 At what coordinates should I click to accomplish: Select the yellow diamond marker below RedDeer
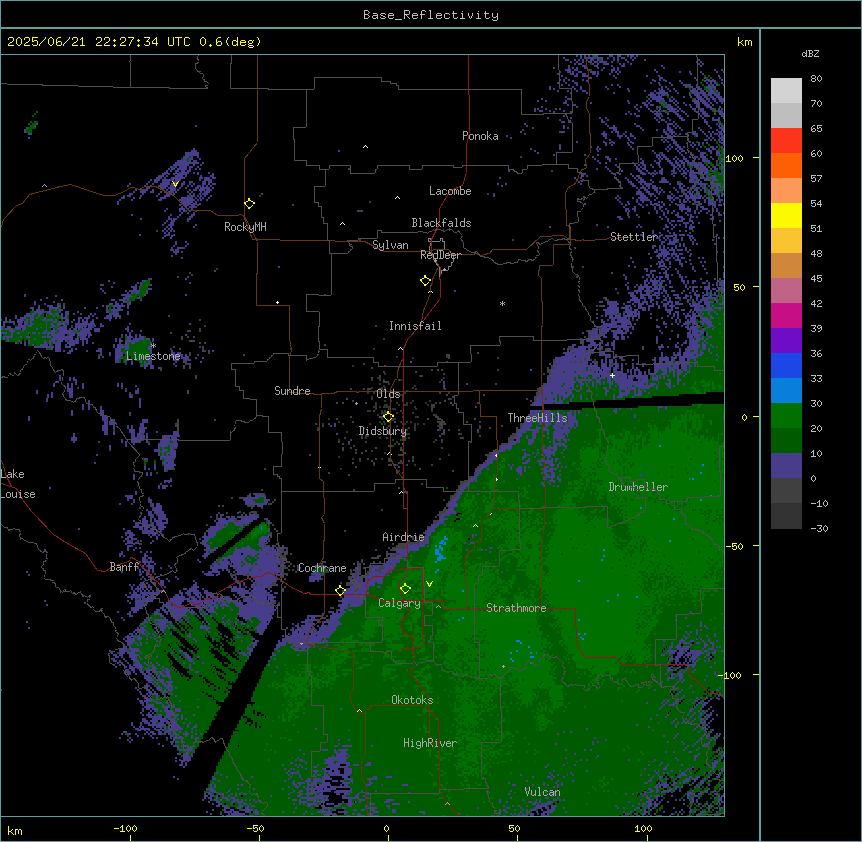[425, 280]
